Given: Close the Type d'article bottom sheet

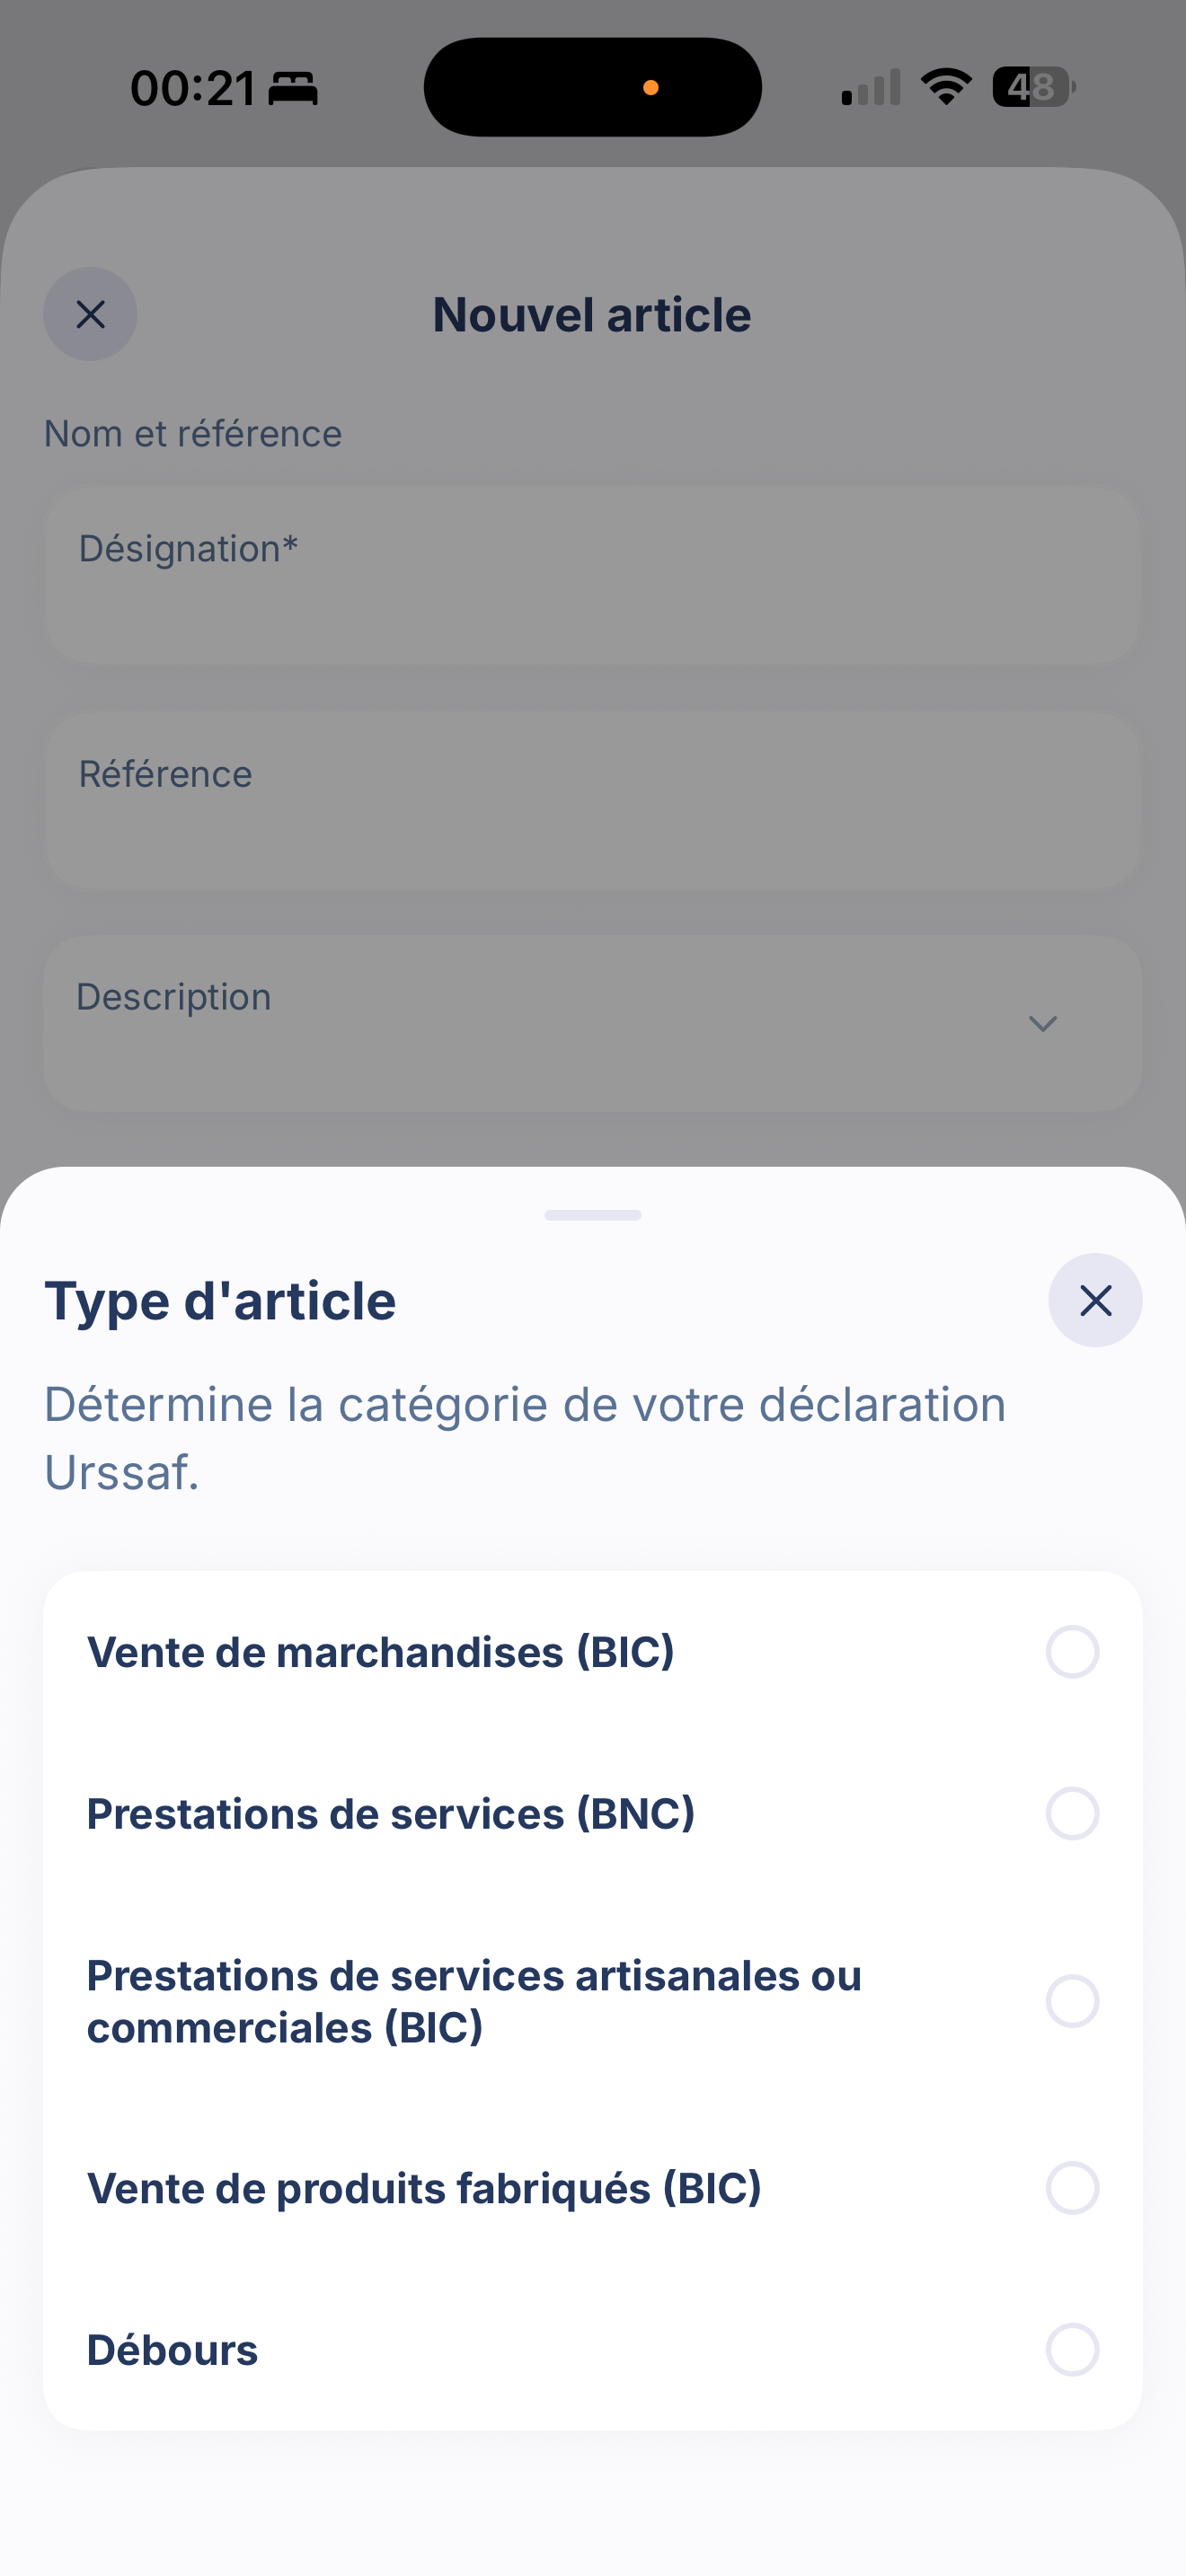Looking at the screenshot, I should point(1095,1300).
